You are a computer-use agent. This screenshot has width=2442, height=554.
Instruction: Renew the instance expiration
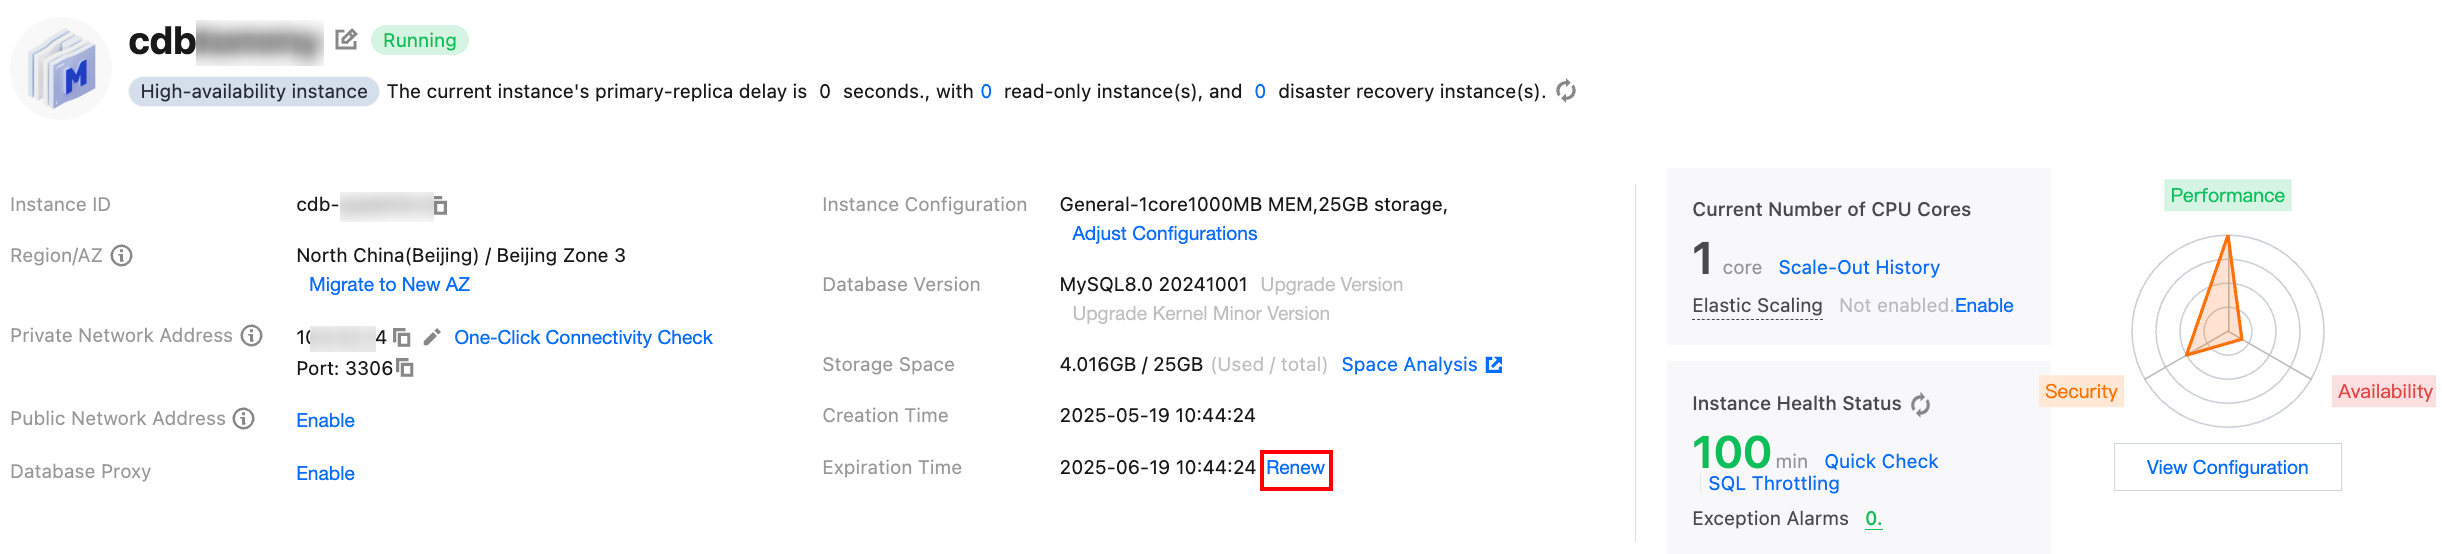(x=1295, y=468)
